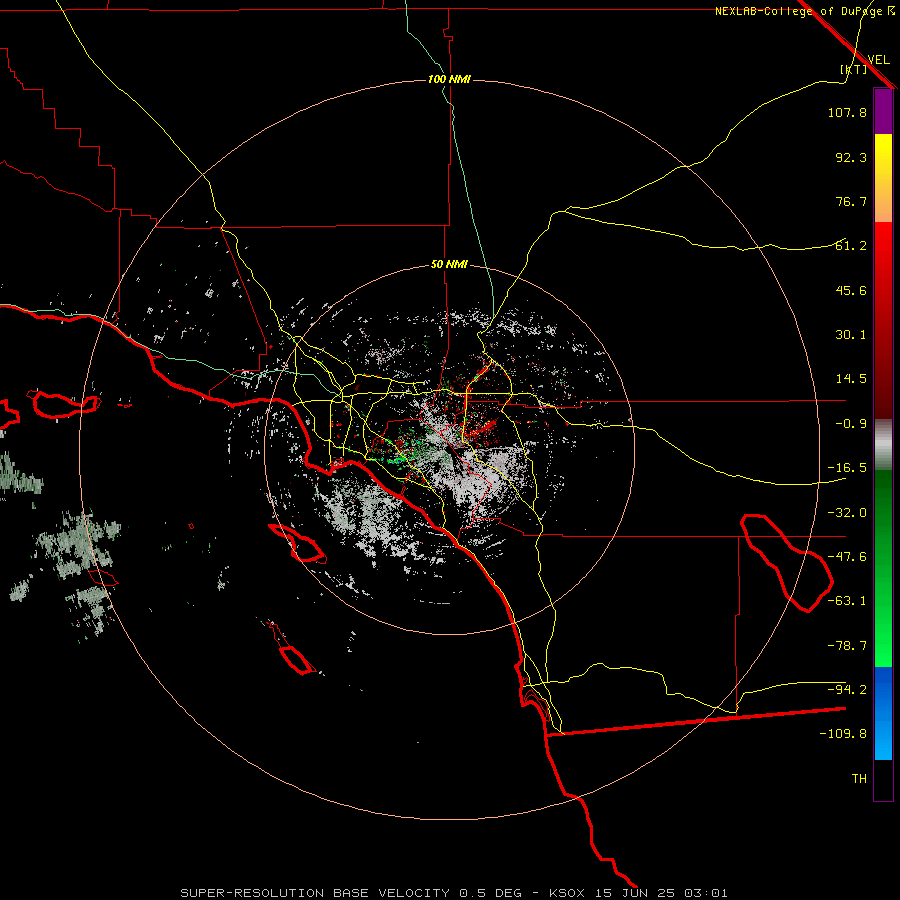Select the -94.2 velocity scale value

point(847,690)
